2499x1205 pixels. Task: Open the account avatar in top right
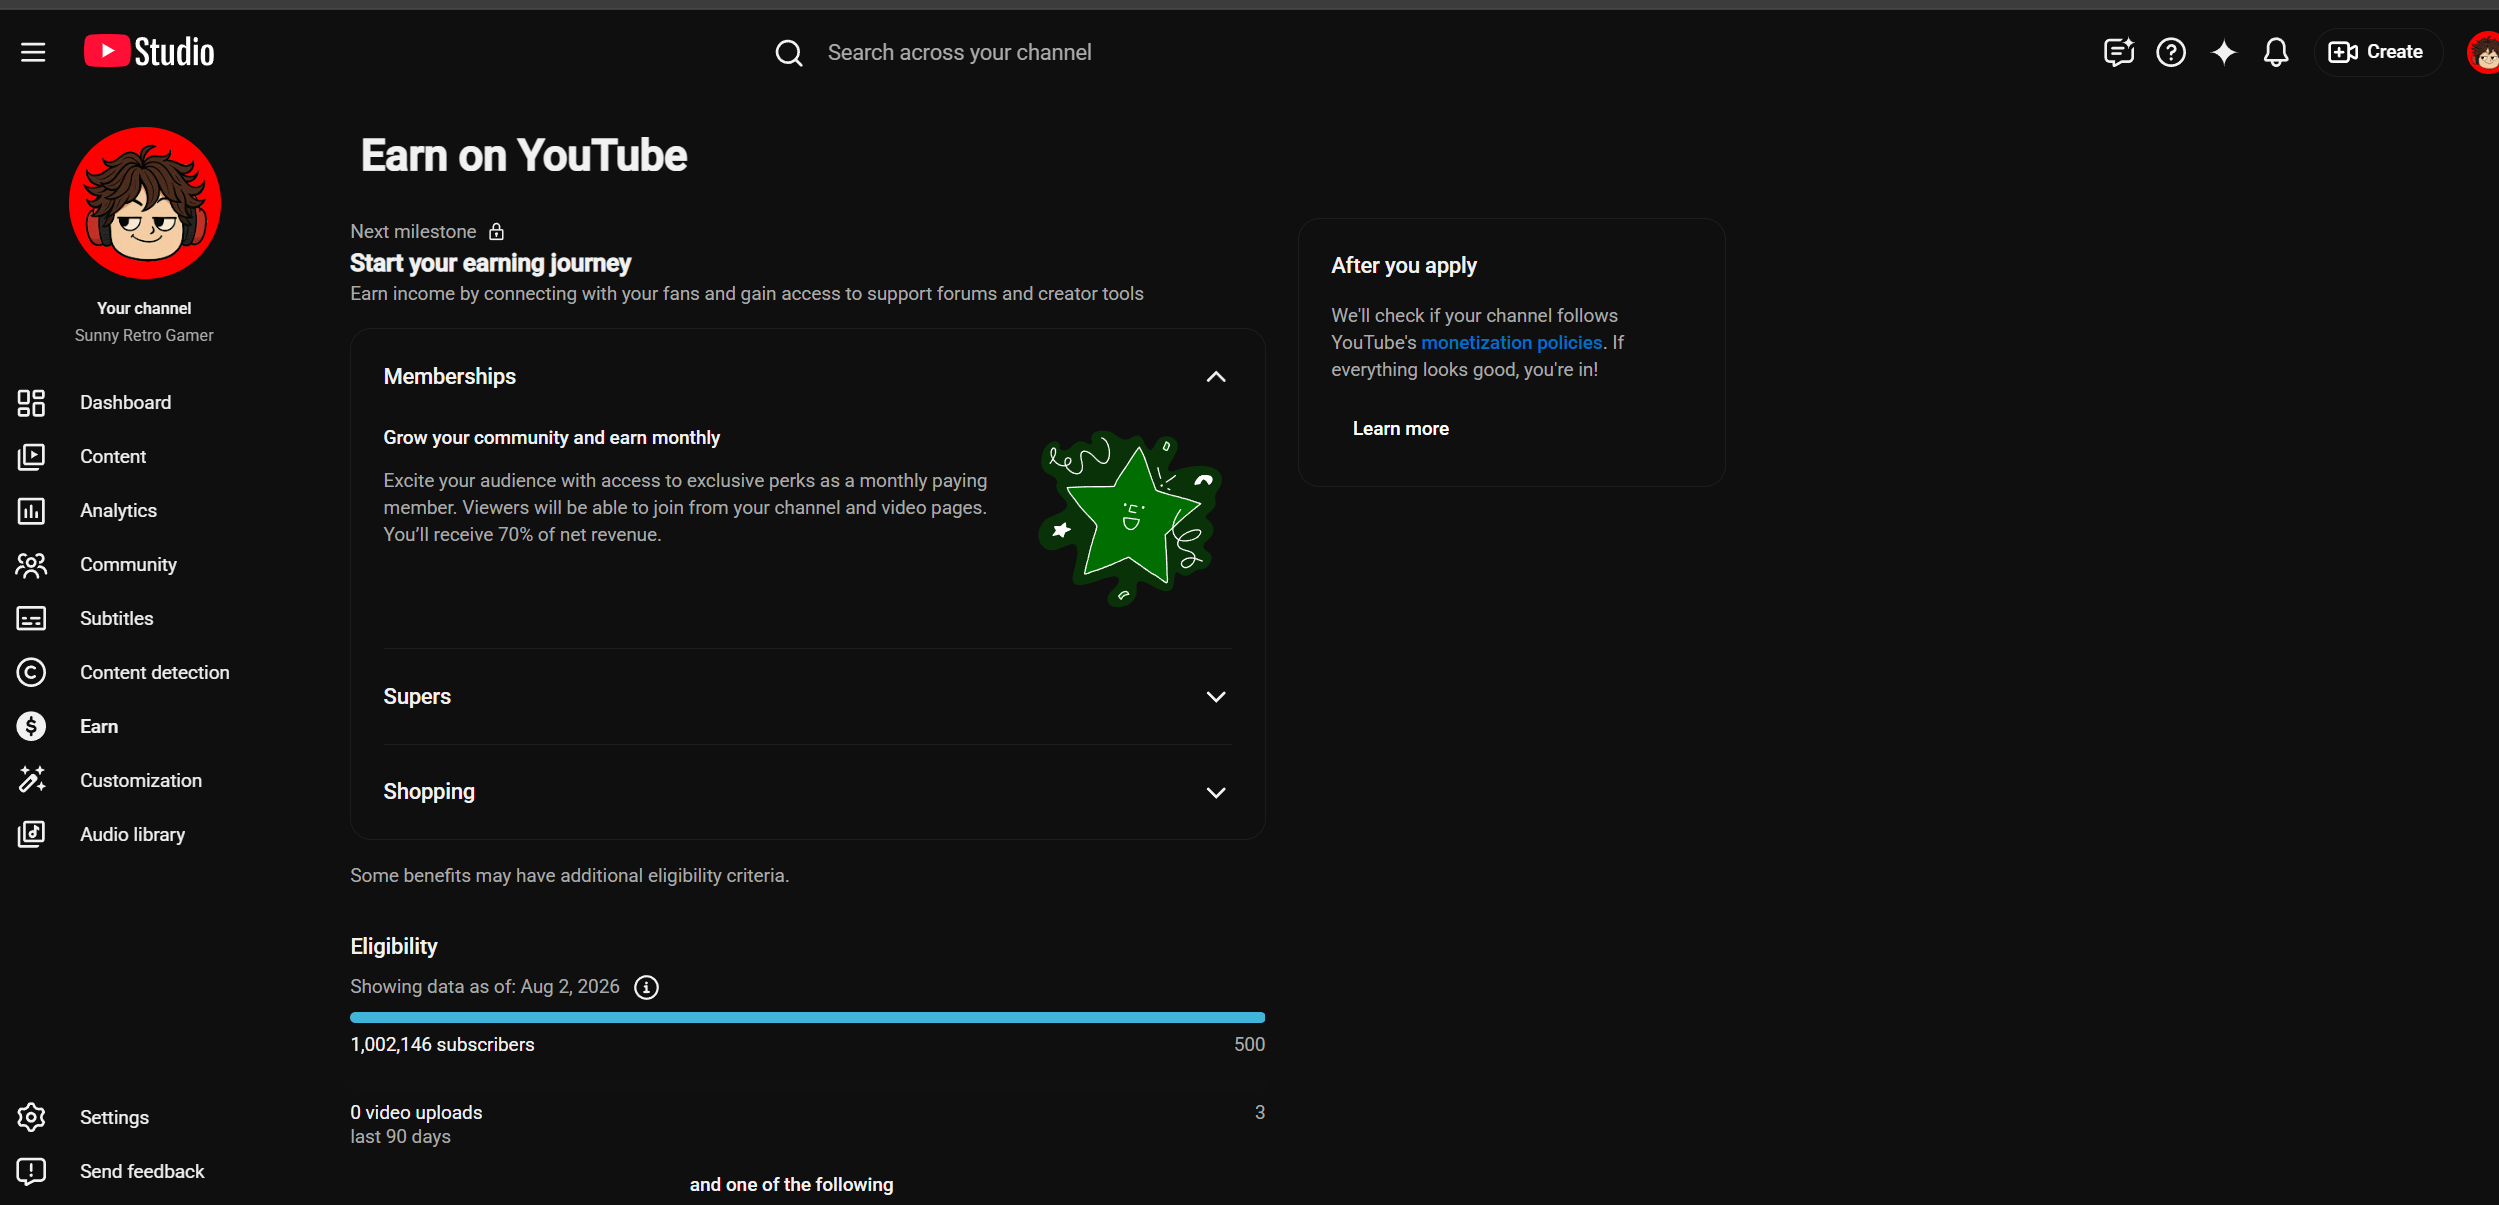[x=2483, y=52]
